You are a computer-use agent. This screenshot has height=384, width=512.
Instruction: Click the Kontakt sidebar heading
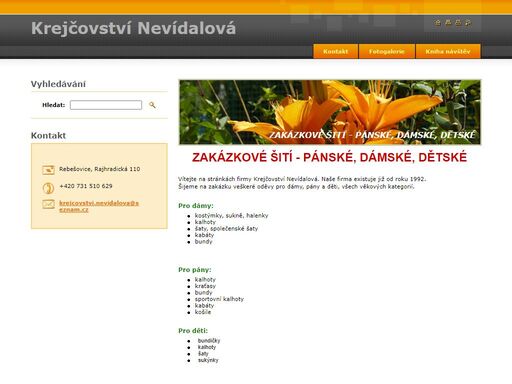[48, 136]
